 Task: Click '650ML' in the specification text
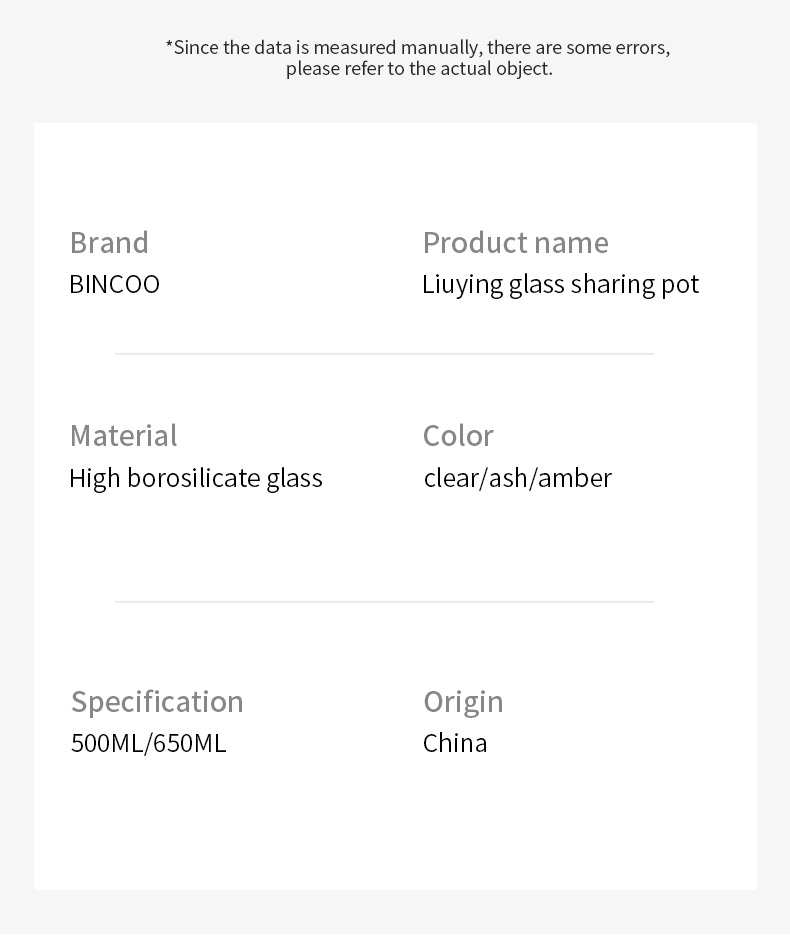point(190,744)
